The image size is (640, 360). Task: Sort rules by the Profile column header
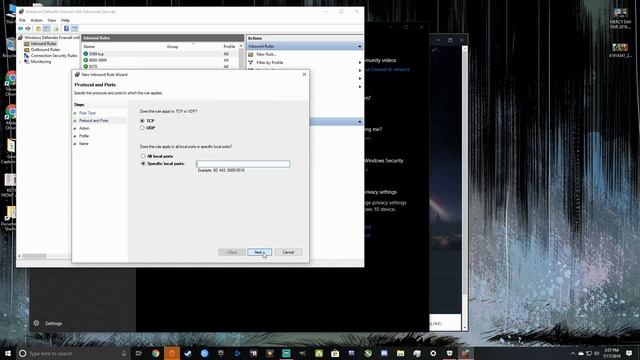(229, 47)
